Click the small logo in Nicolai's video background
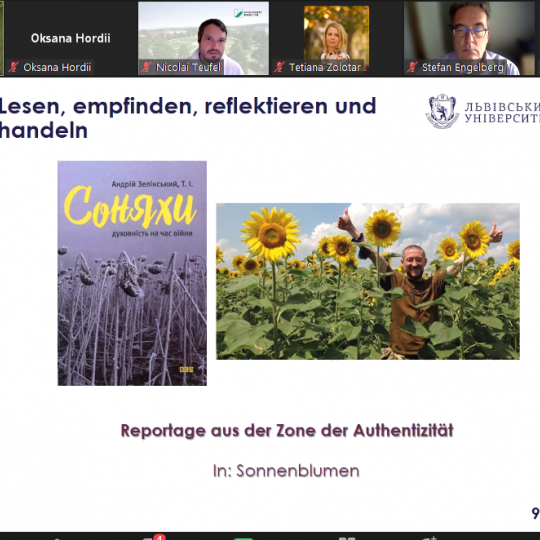540x540 pixels. tap(248, 13)
